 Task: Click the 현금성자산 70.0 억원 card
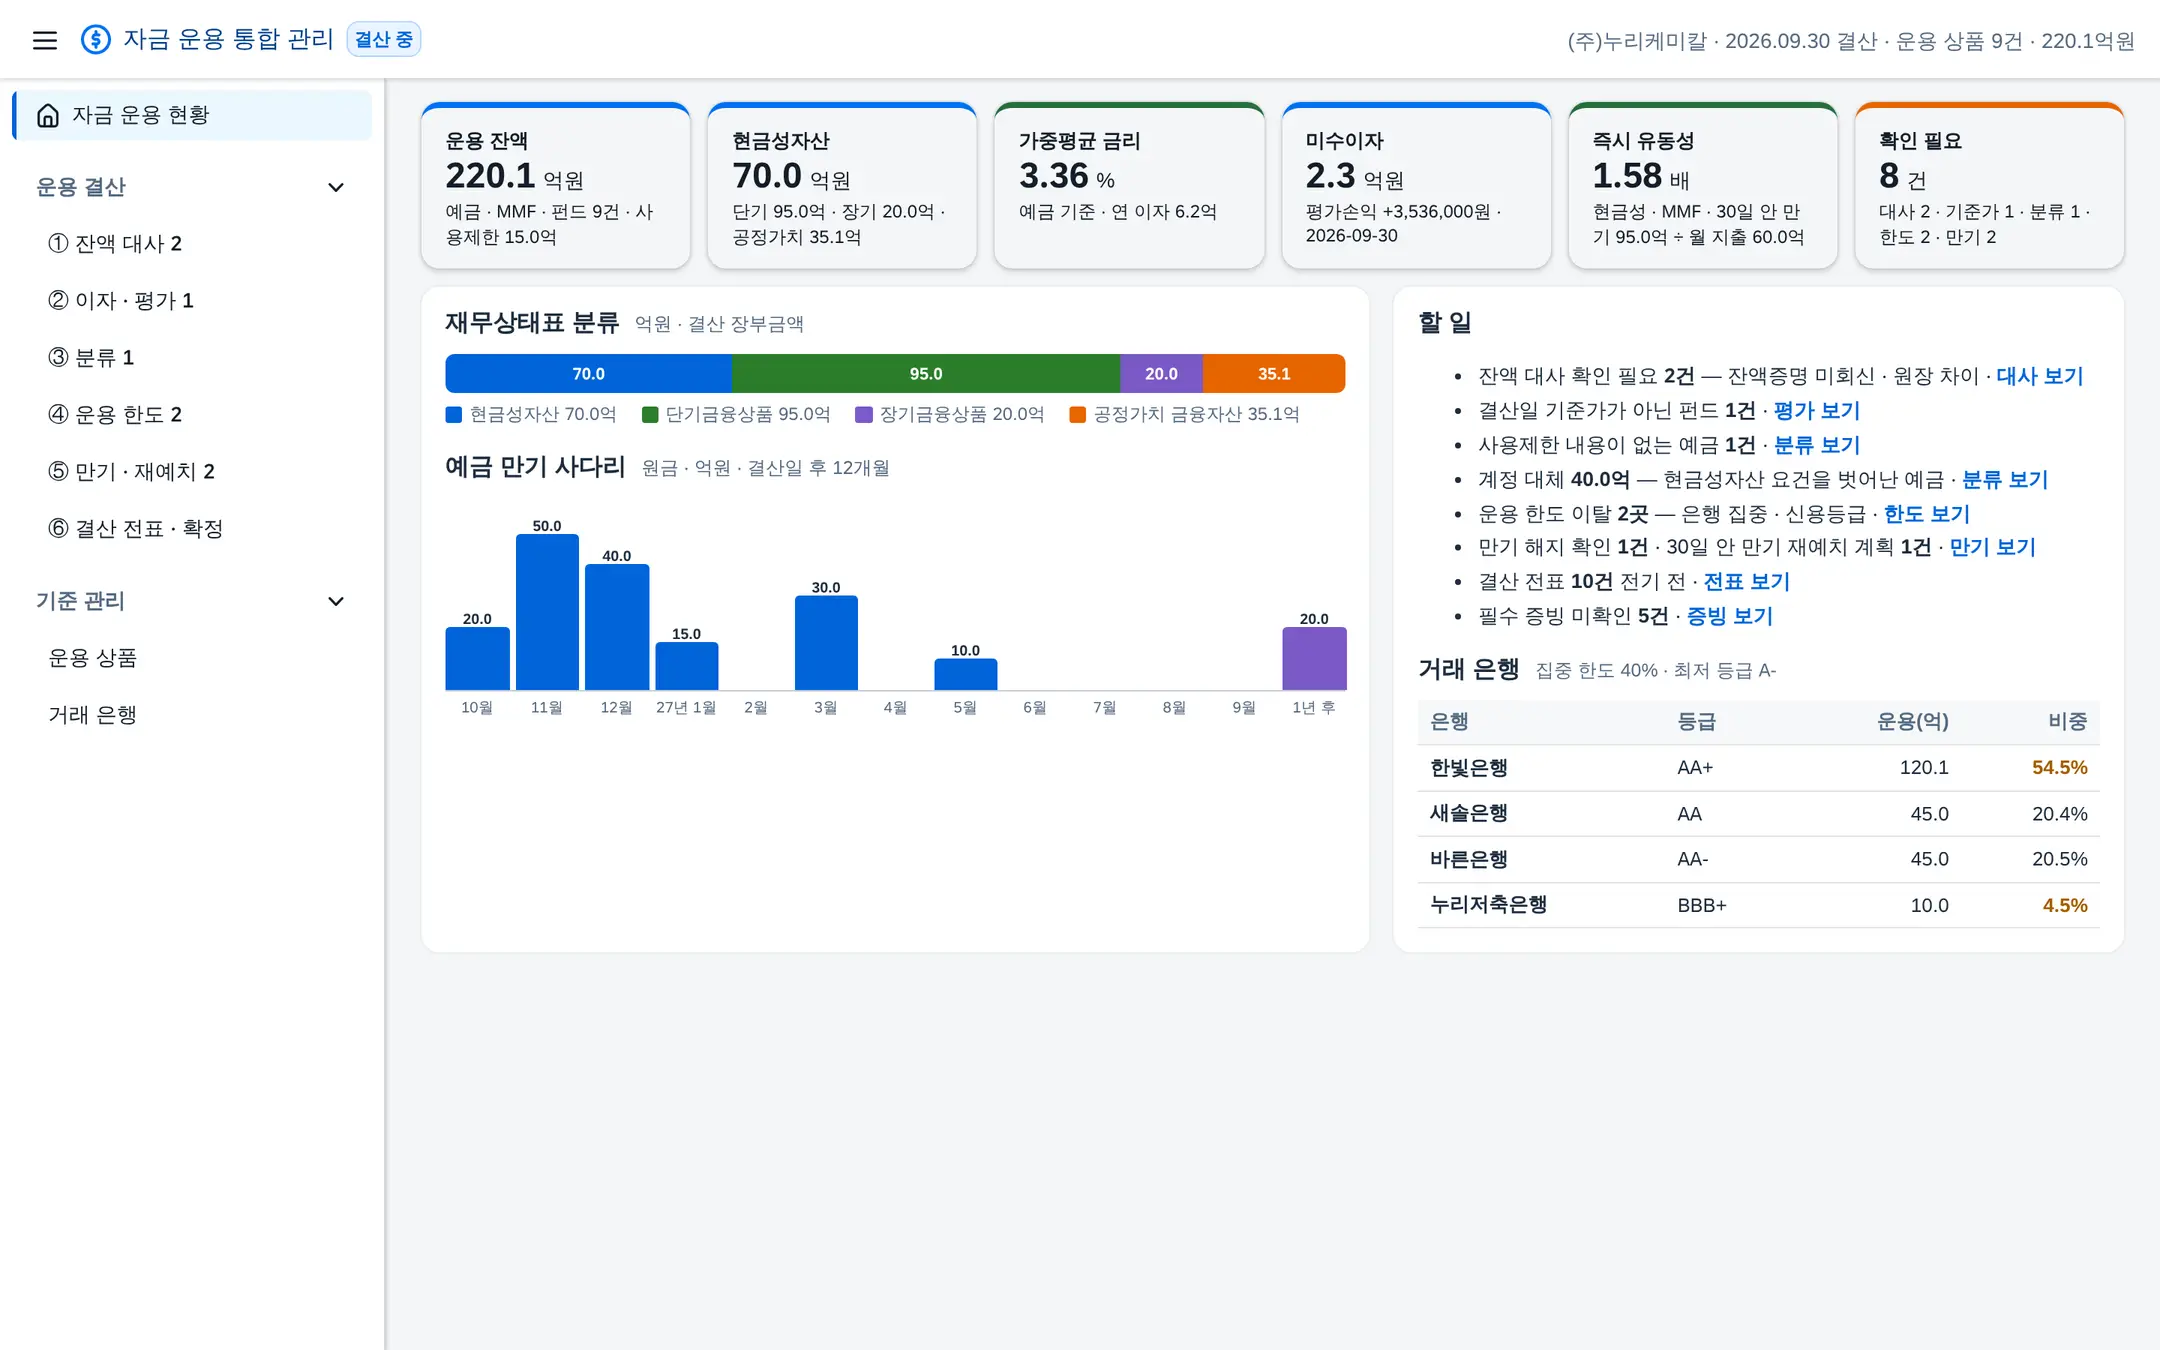(x=842, y=186)
